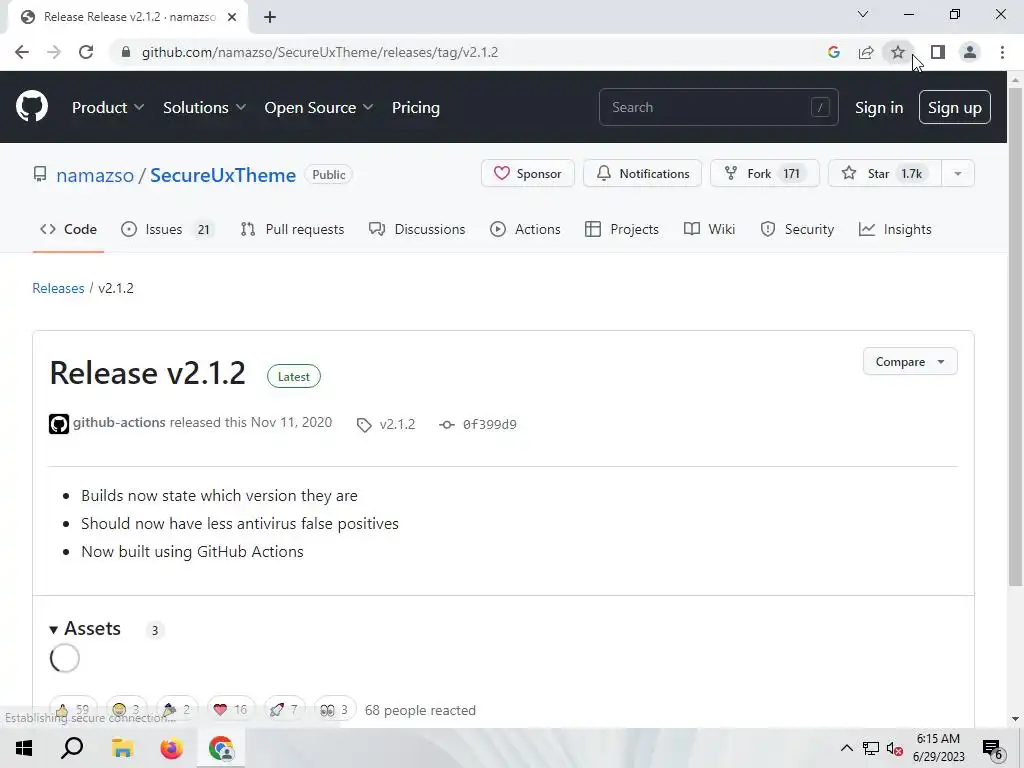Click the github-actions author link
This screenshot has width=1024, height=768.
click(x=119, y=423)
